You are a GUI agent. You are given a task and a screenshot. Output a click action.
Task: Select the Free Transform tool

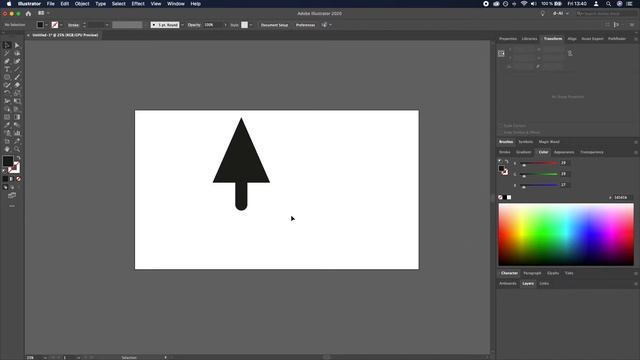pyautogui.click(x=17, y=101)
